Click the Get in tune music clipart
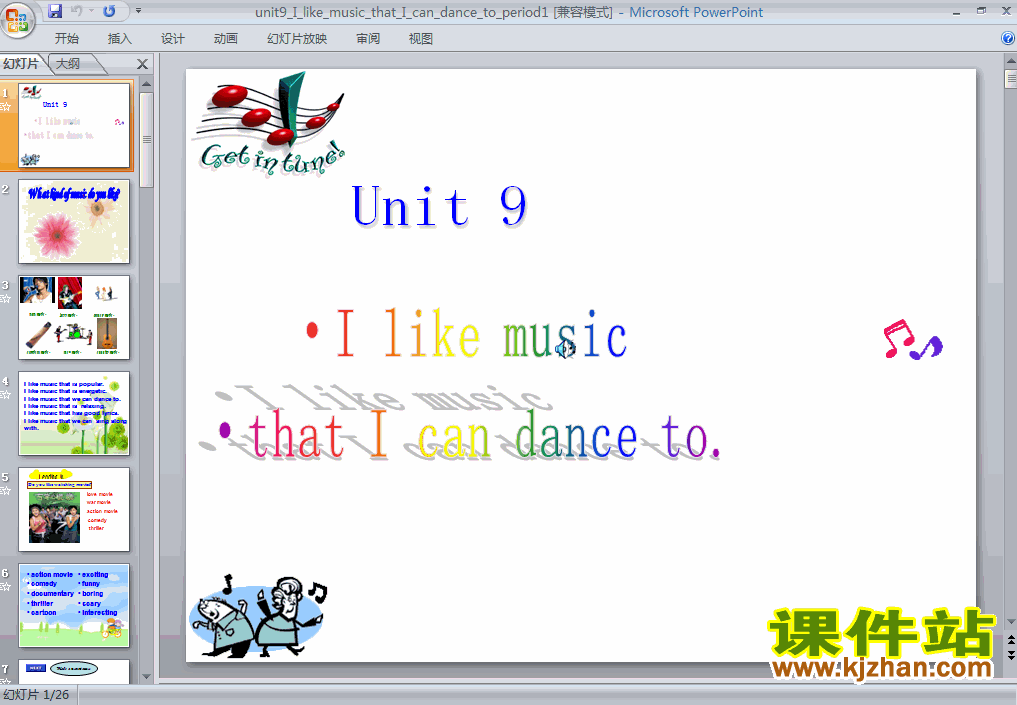Viewport: 1017px width, 705px height. [x=270, y=123]
